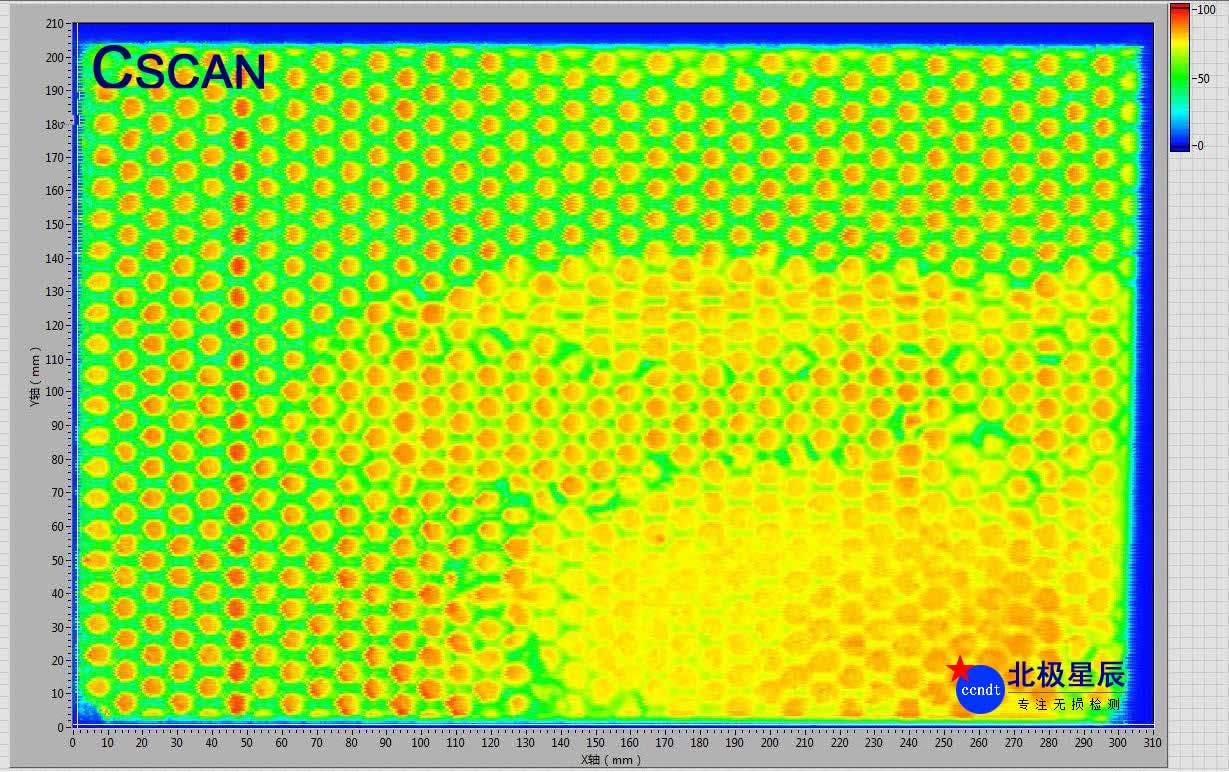Select the 130 tick on Y axis

point(57,291)
